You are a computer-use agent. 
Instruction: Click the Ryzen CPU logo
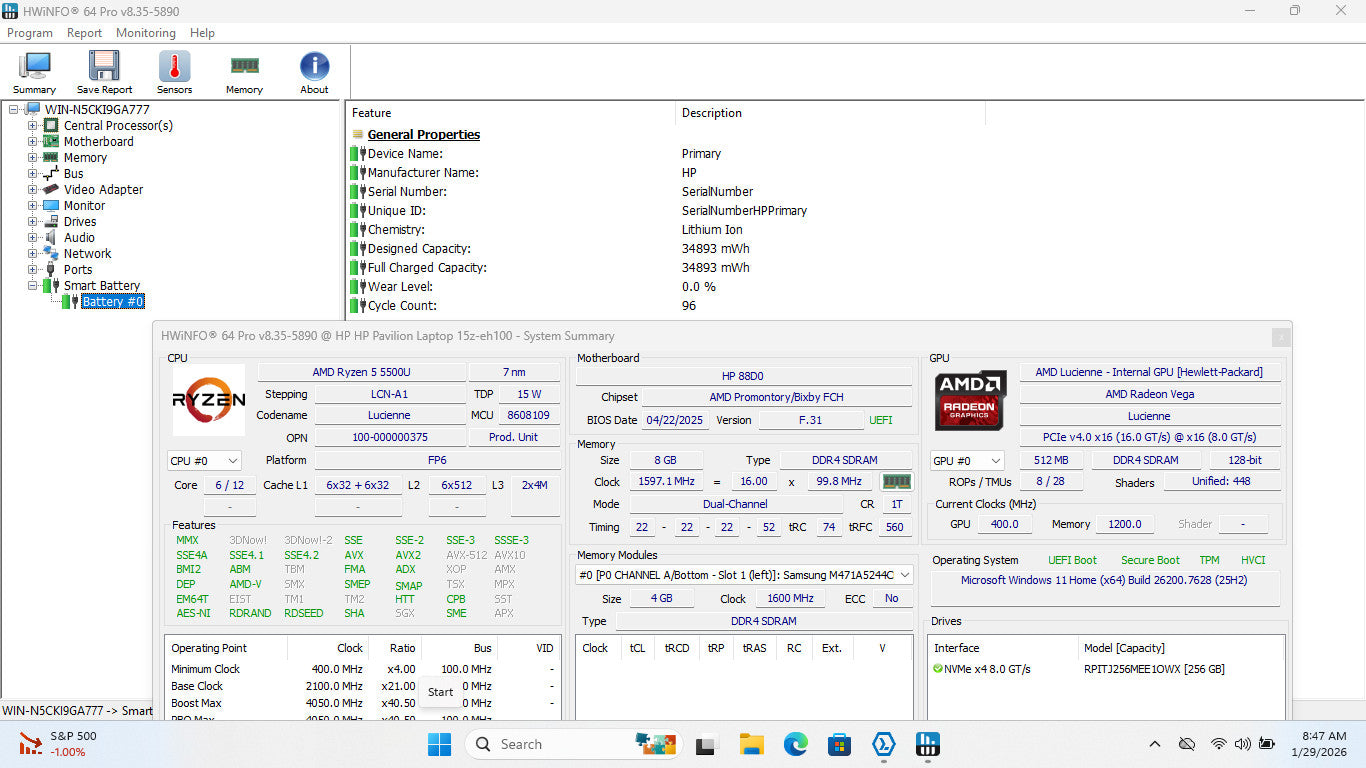pos(208,400)
